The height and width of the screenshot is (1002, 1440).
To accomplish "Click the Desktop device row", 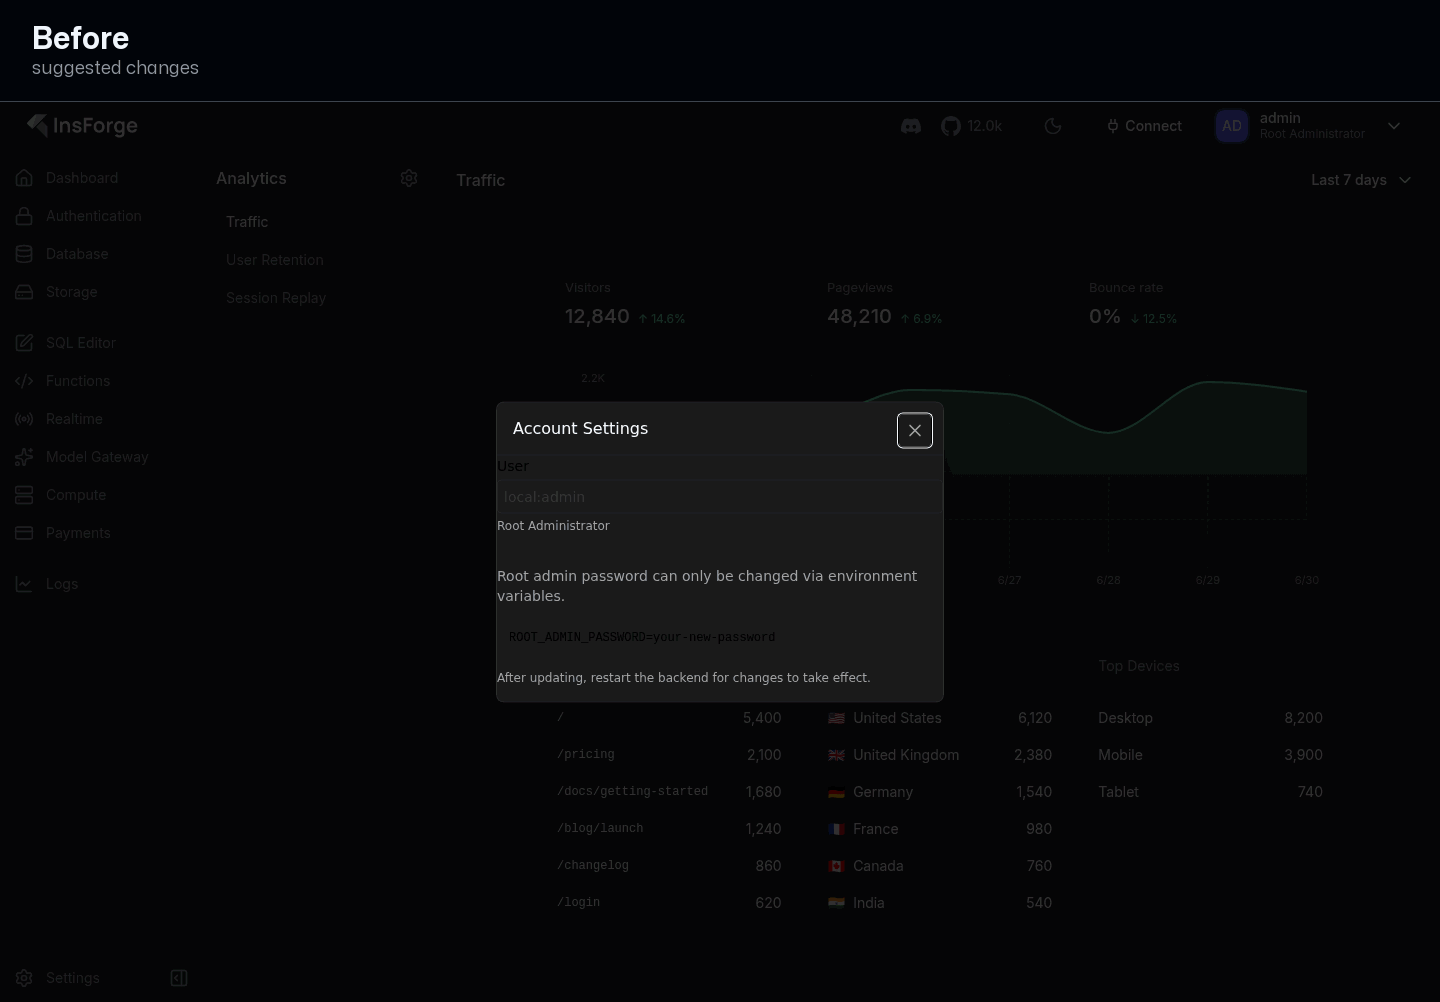I will (x=1210, y=718).
